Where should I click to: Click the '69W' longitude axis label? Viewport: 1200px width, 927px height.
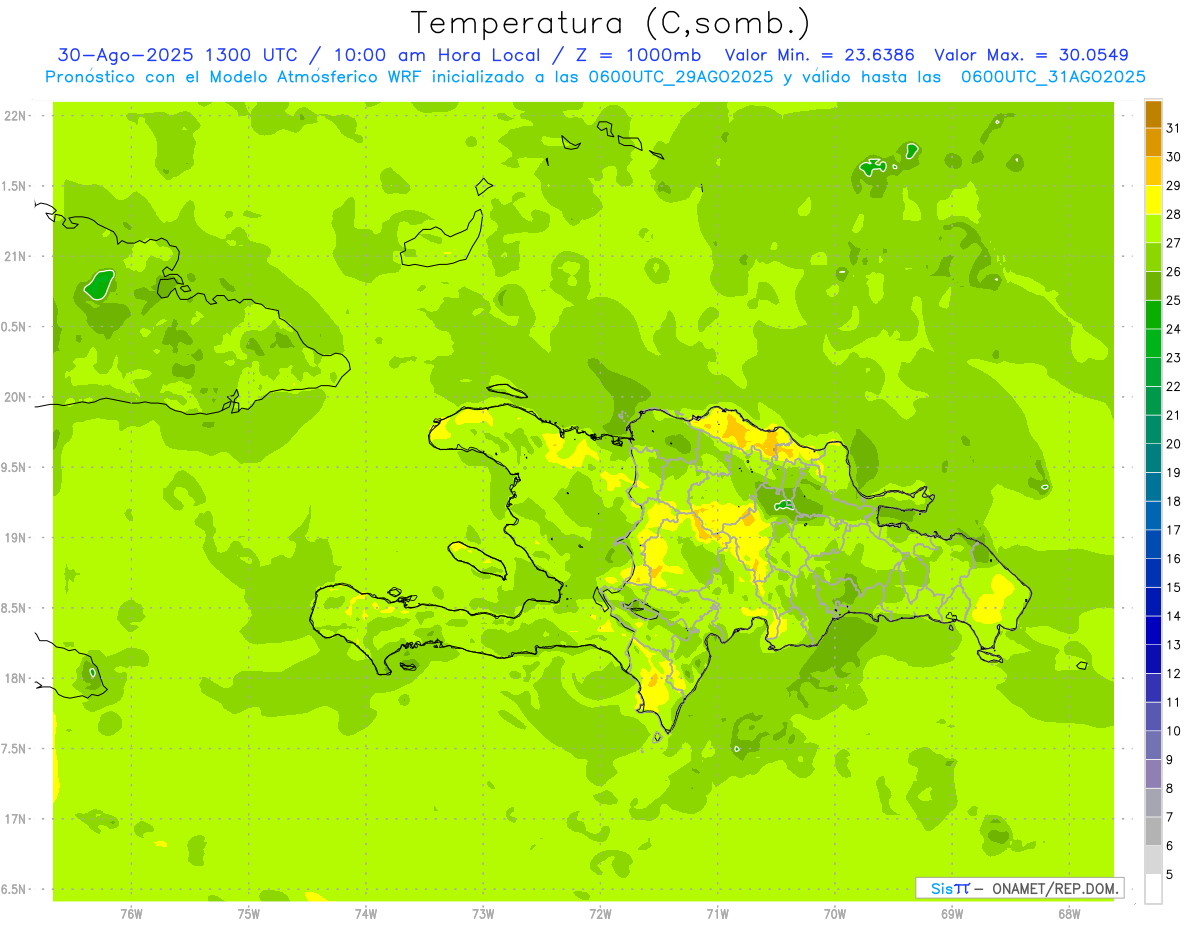pos(952,913)
